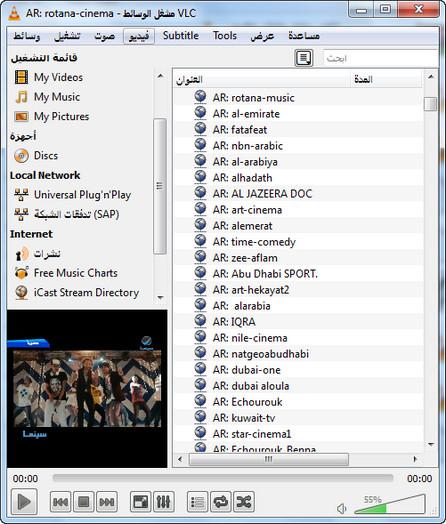The image size is (446, 524).
Task: Click sidebar scroll down arrow
Action: [x=160, y=297]
